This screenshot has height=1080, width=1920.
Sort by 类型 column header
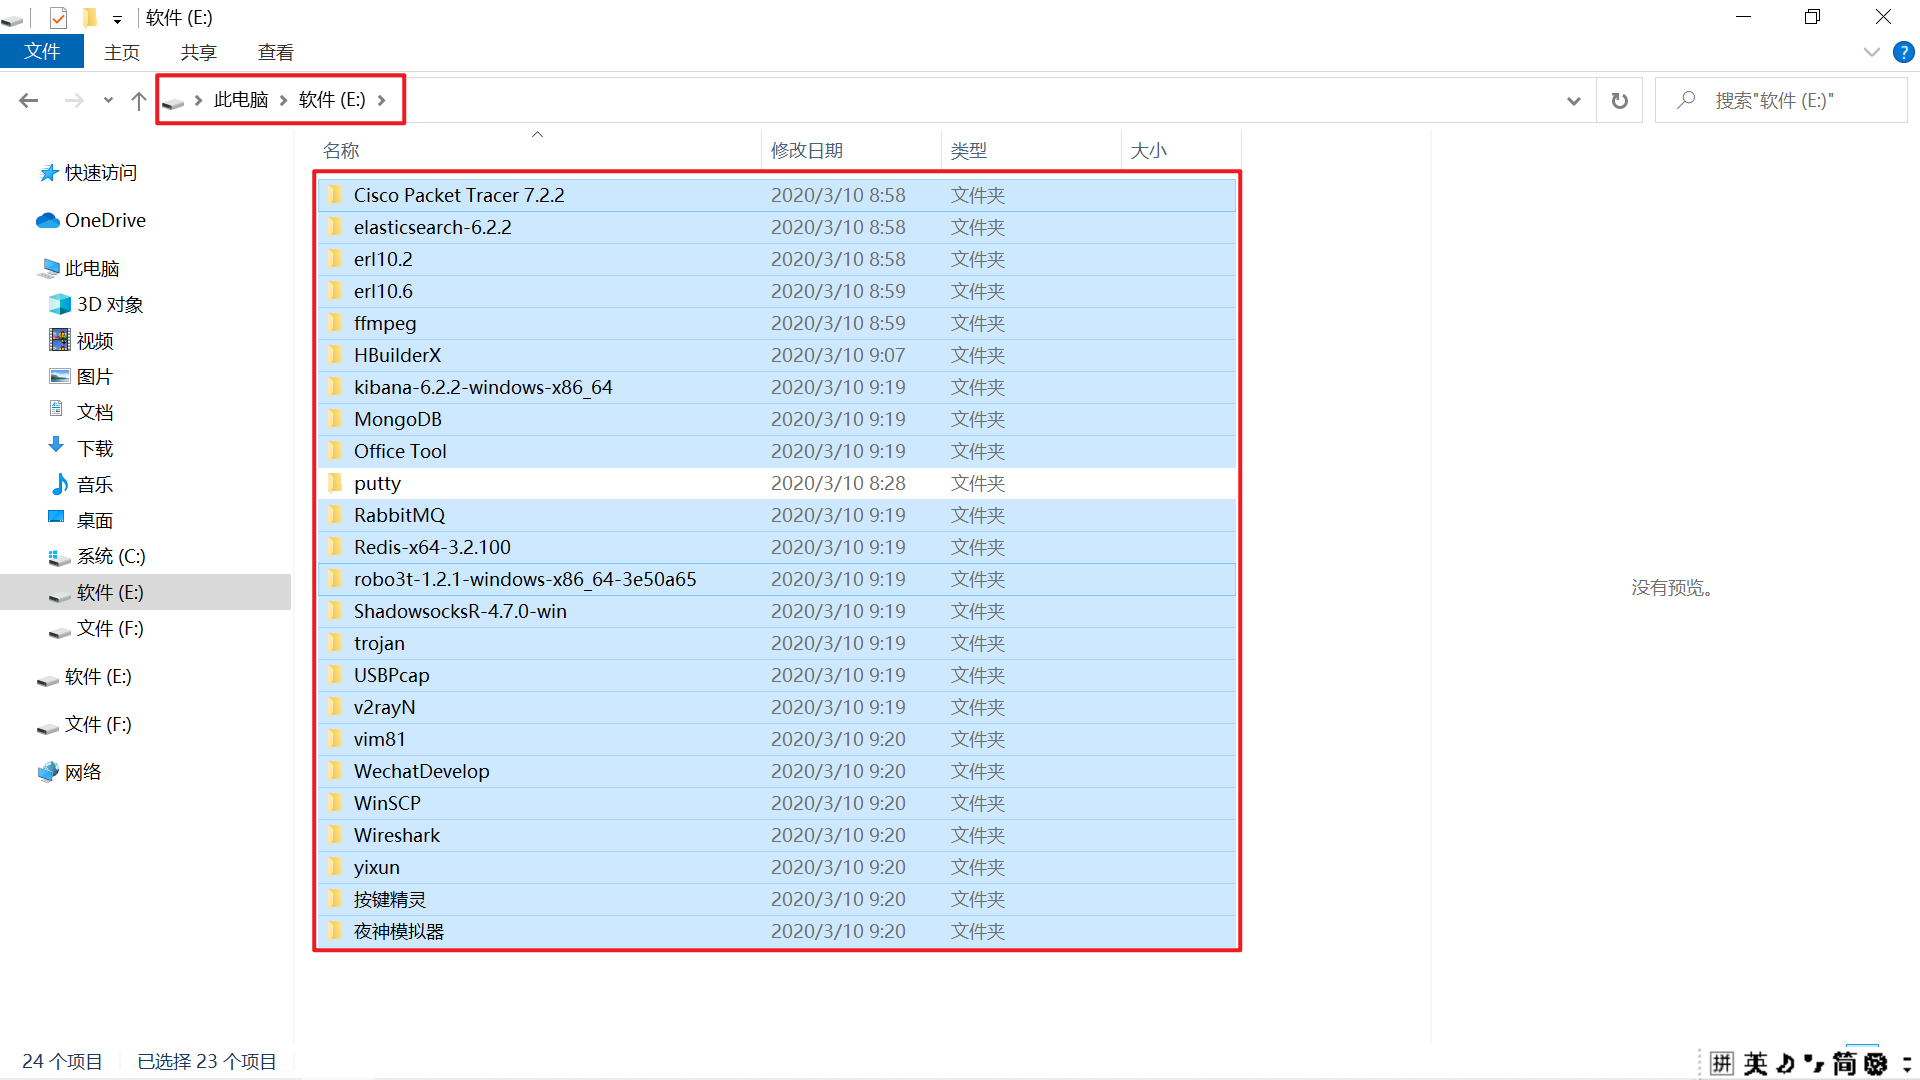pyautogui.click(x=1031, y=150)
